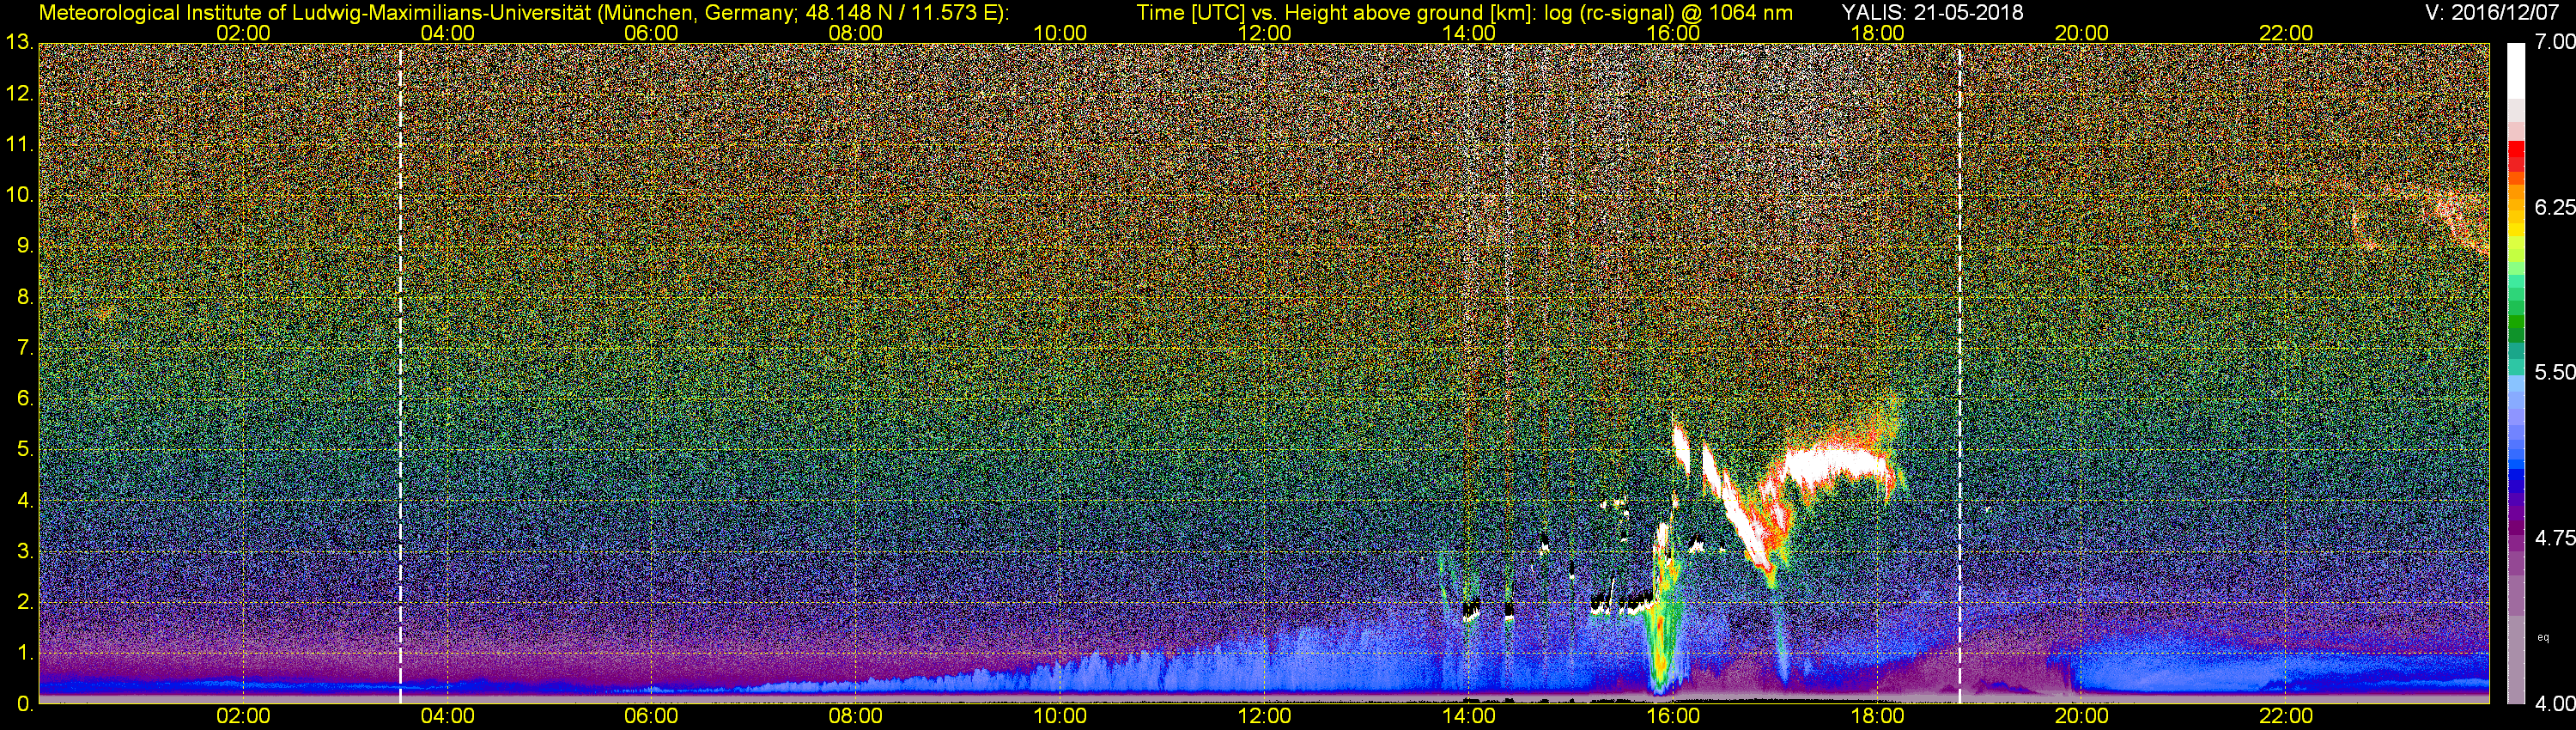
Task: Click the white dashed sunset marker after 18:00
Action: (x=1960, y=373)
